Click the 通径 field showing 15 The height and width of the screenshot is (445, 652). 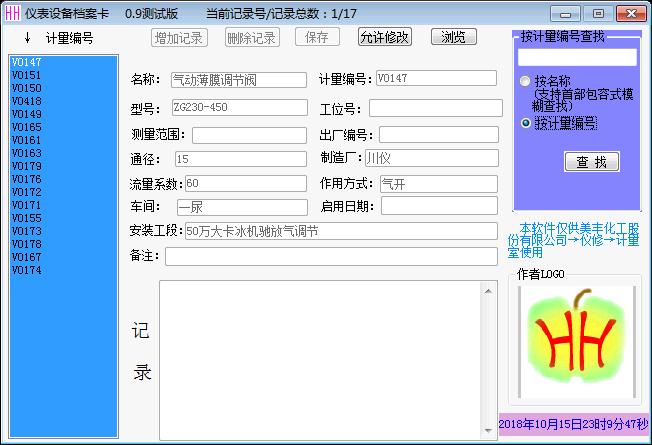coord(241,159)
